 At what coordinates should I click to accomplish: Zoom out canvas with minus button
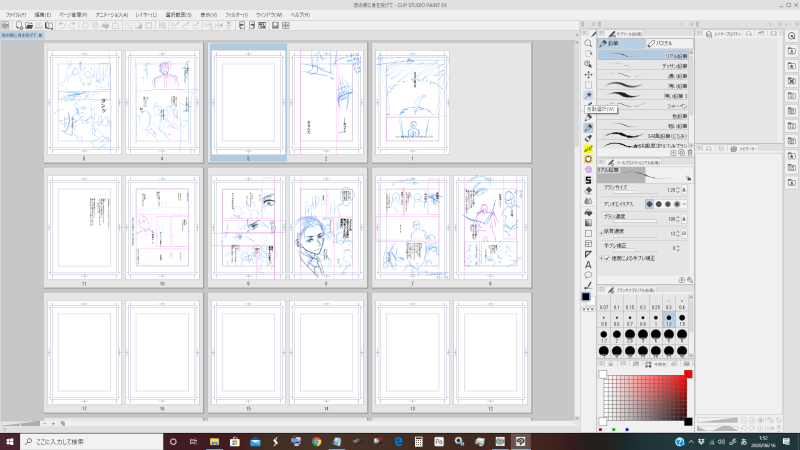click(45, 423)
